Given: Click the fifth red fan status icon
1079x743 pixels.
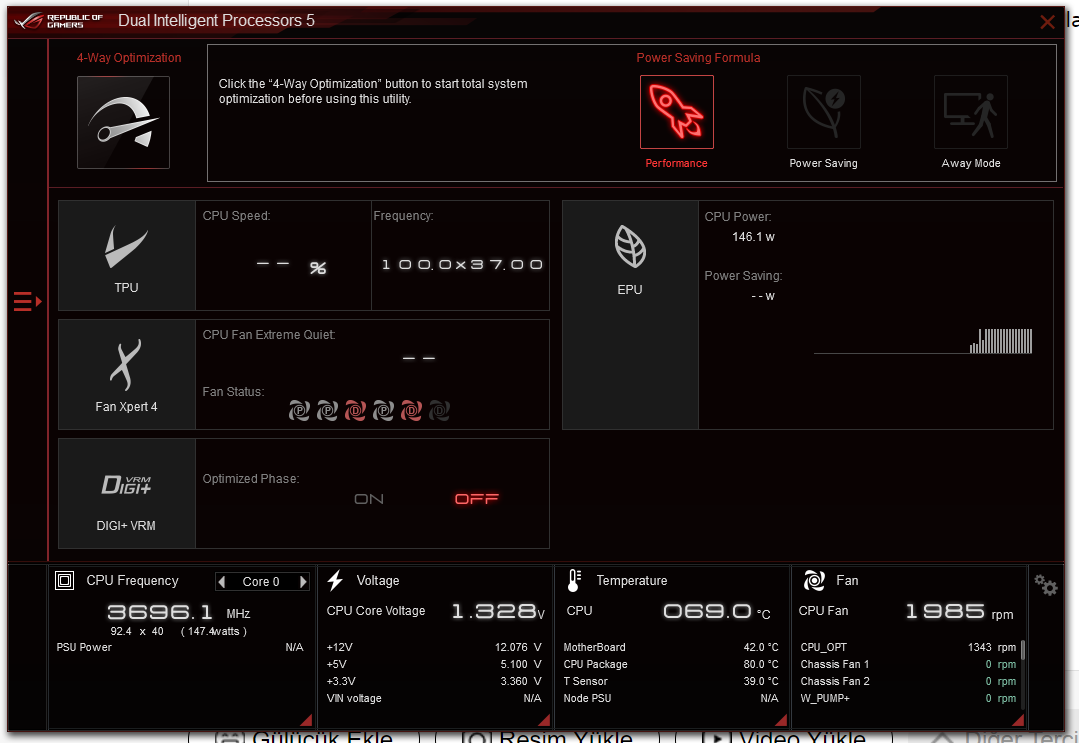Looking at the screenshot, I should 412,411.
